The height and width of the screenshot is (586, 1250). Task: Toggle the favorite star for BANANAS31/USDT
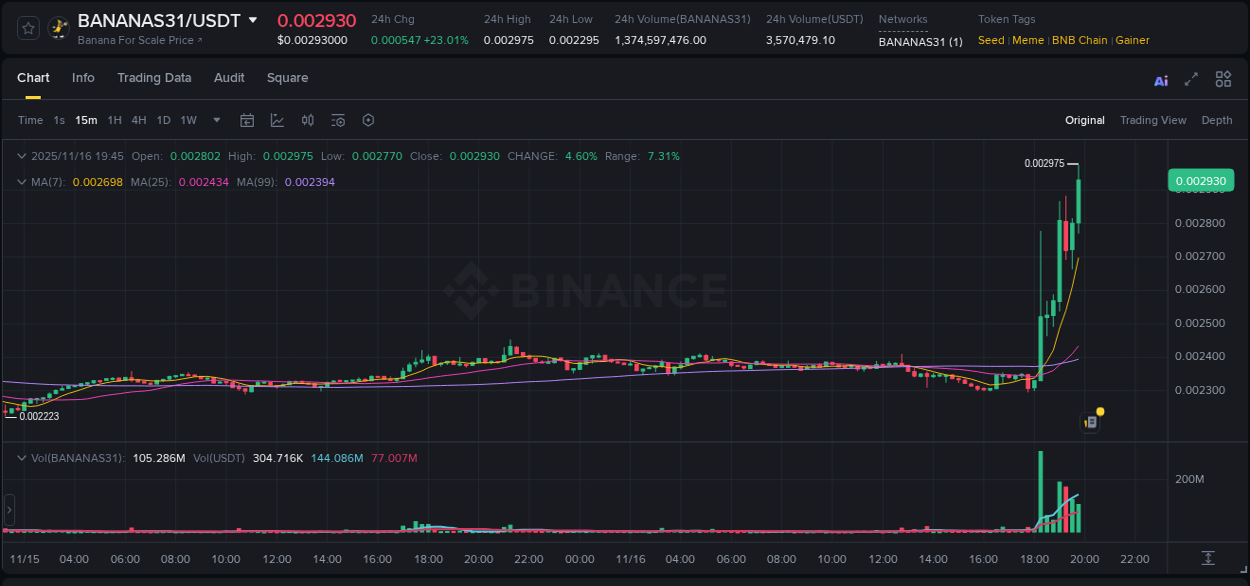click(27, 27)
